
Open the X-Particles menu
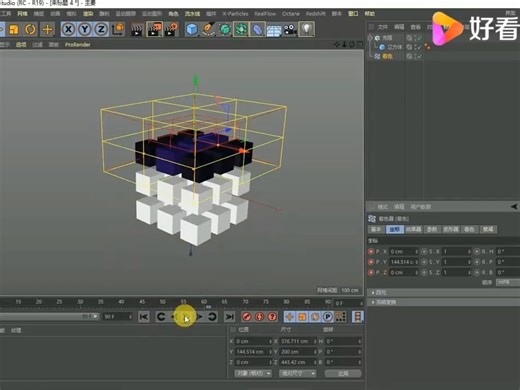[235, 14]
